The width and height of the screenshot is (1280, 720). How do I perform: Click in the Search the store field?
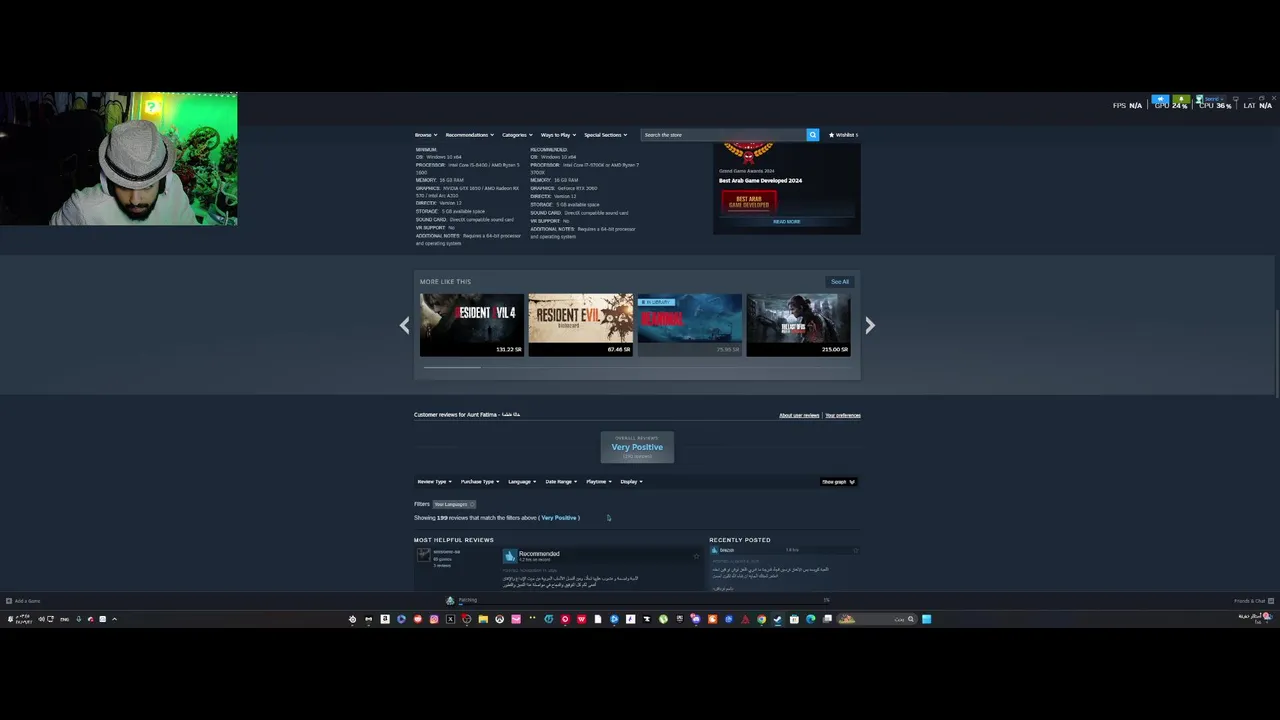click(723, 135)
